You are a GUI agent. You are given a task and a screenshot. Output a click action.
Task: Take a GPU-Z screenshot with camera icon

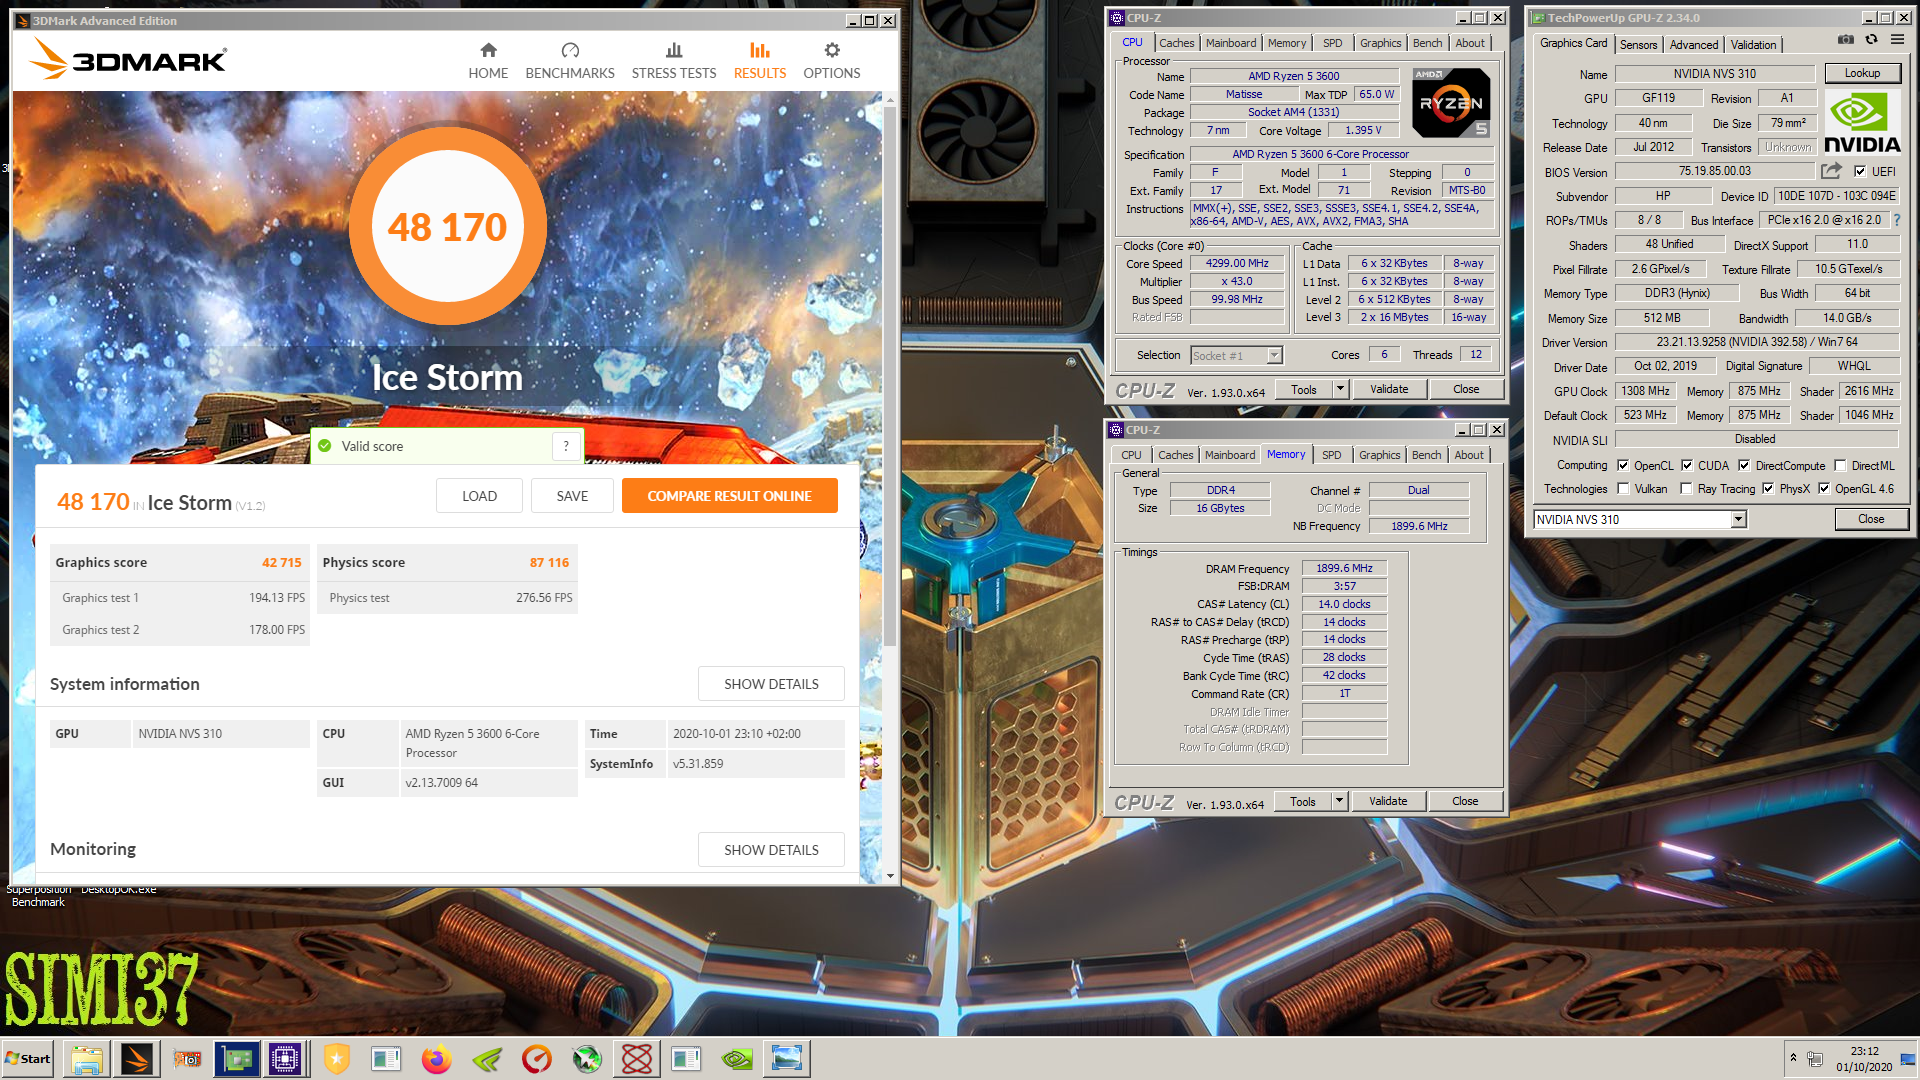tap(1846, 40)
